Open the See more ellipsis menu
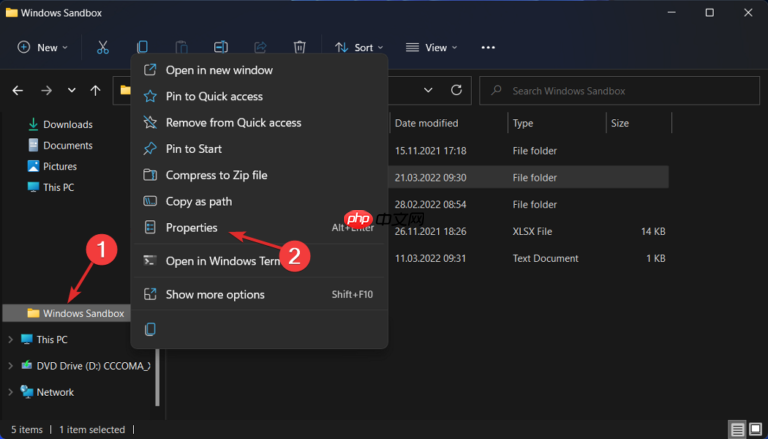768x439 pixels. [x=488, y=47]
